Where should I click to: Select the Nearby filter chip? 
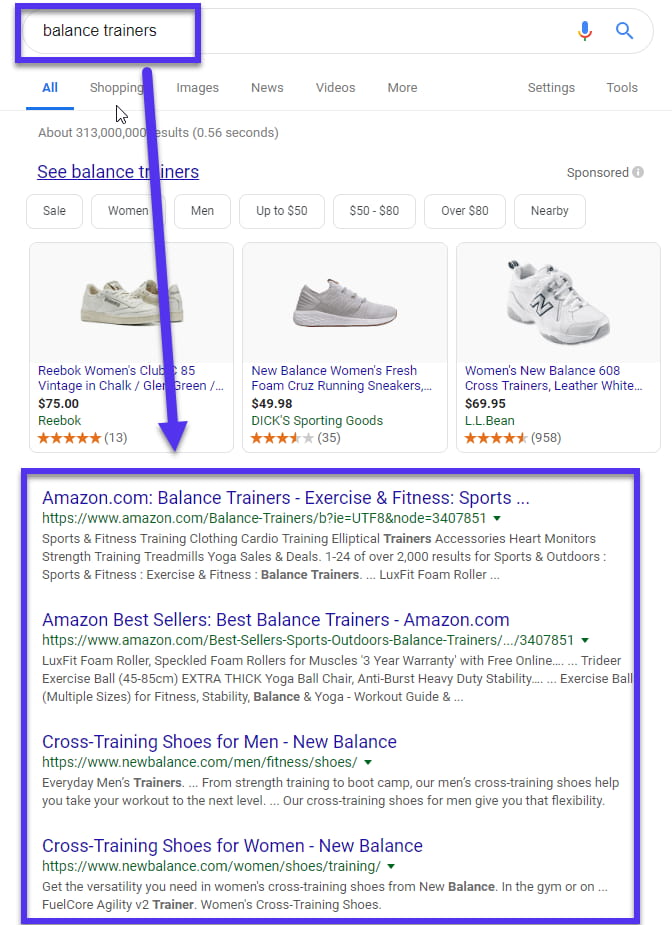tap(549, 211)
